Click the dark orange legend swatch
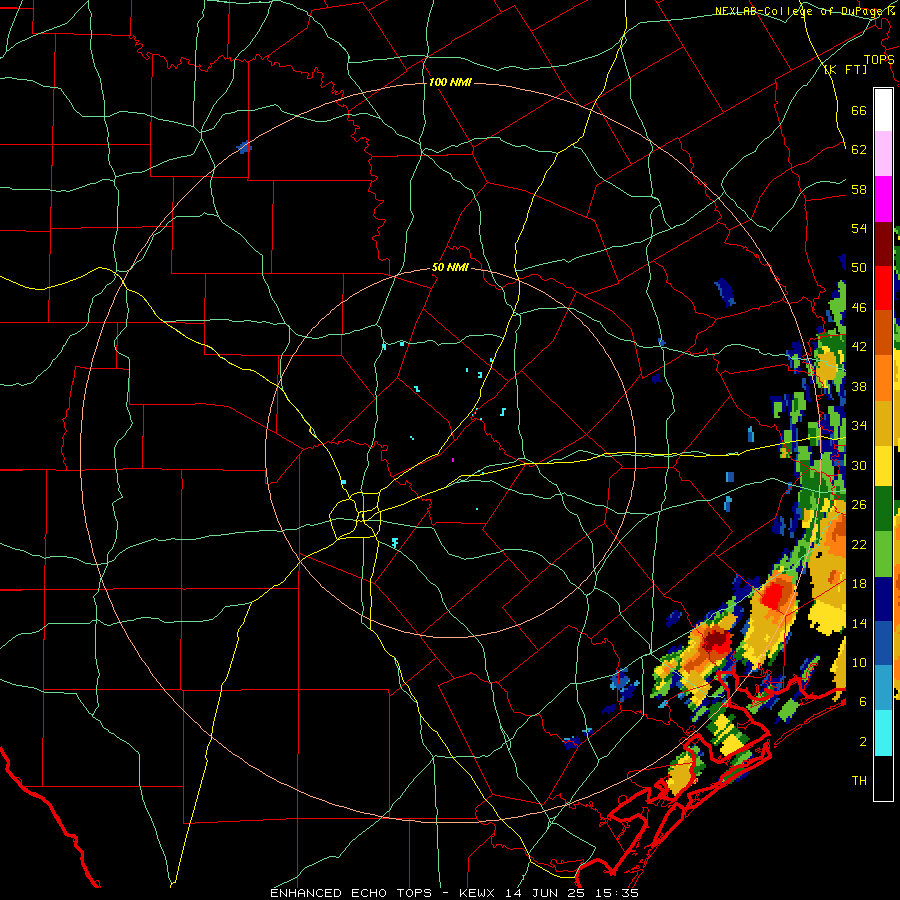Image resolution: width=900 pixels, height=900 pixels. point(883,333)
